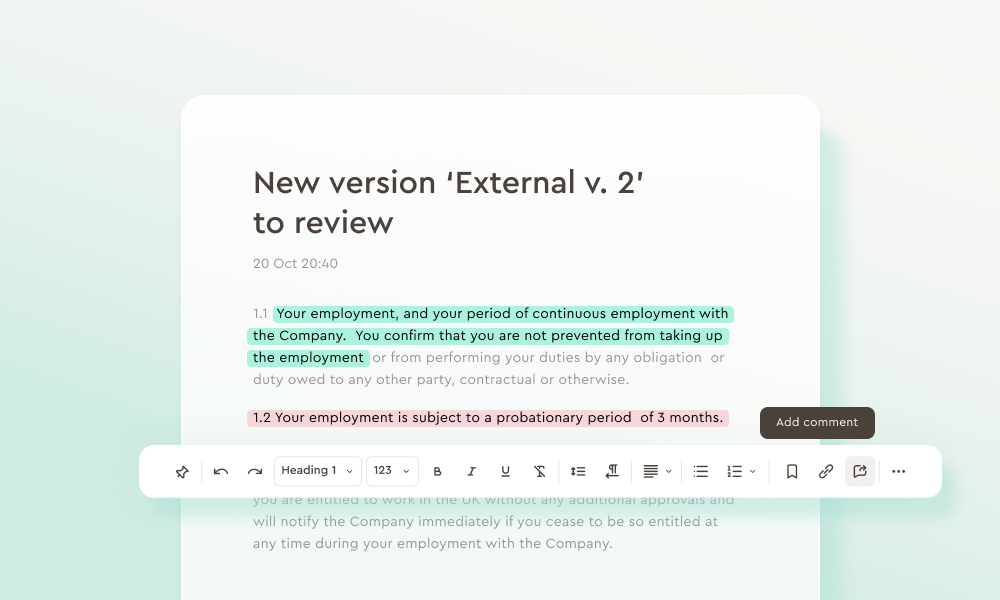This screenshot has height=600, width=1000.
Task: Click the green highlighted clause 1.1 text
Action: coord(490,335)
